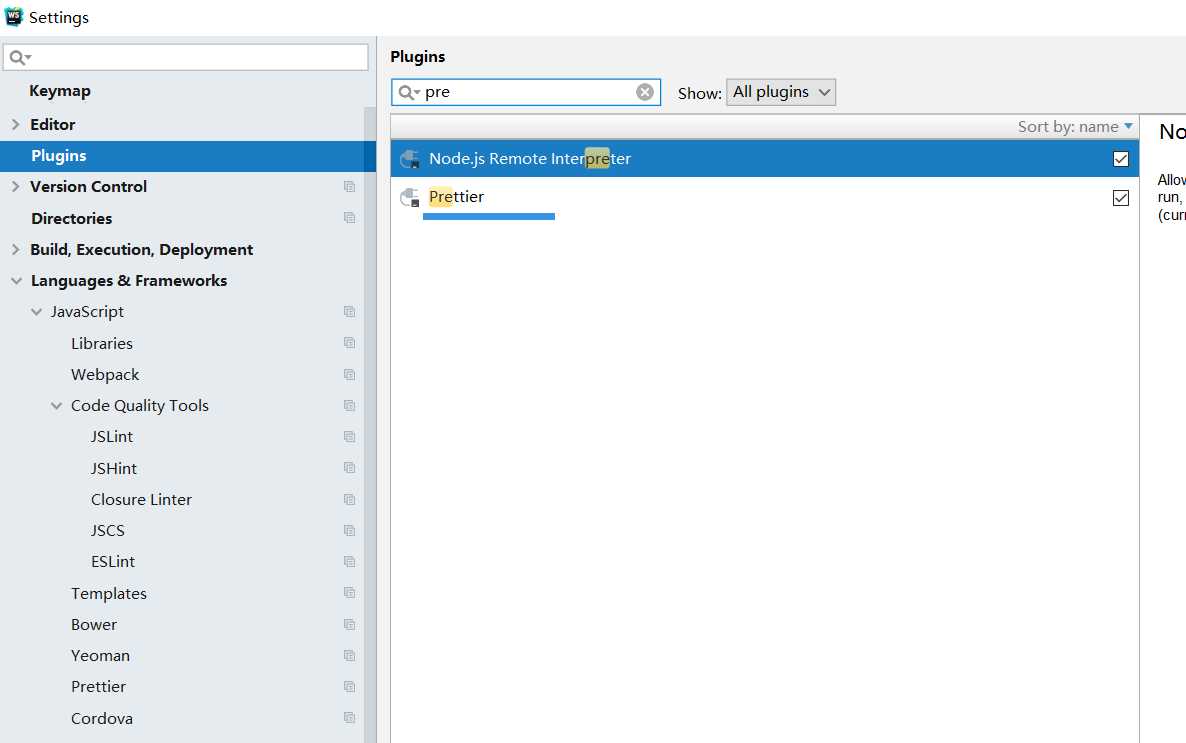Image resolution: width=1186 pixels, height=743 pixels.
Task: Collapse the Languages & Frameworks section
Action: (17, 281)
